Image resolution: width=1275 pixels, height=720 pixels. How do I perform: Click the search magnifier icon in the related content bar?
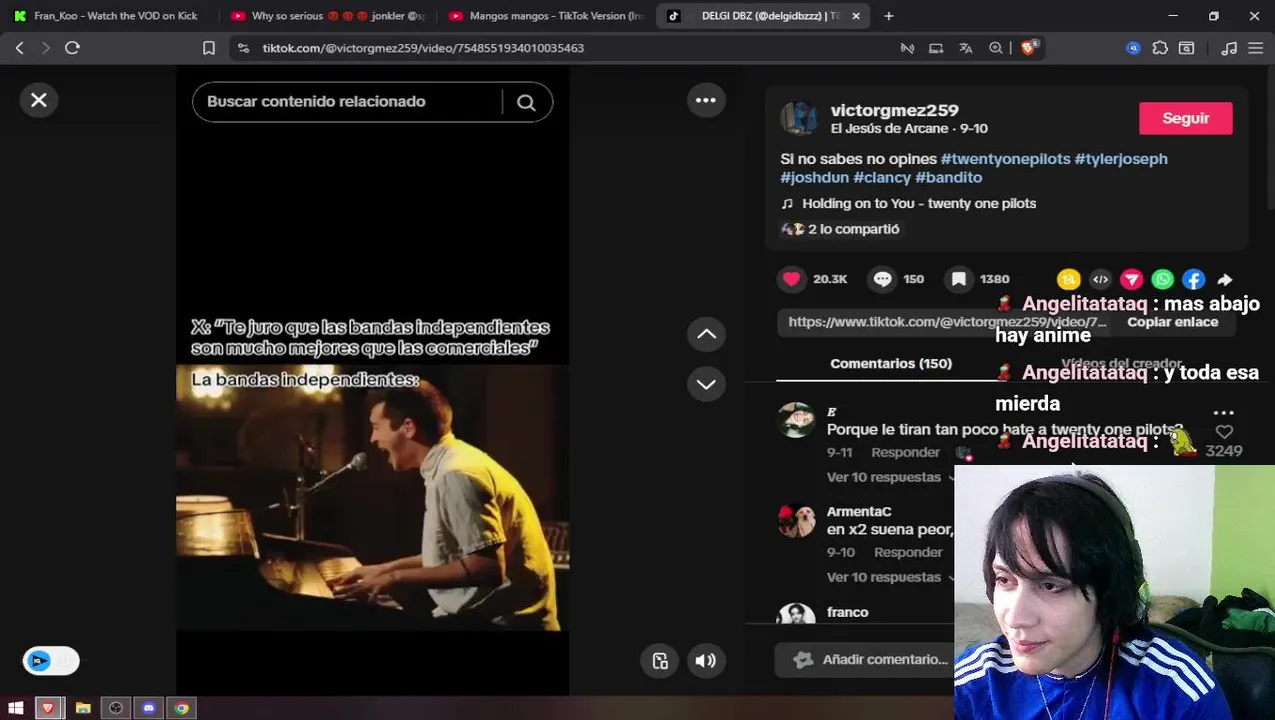[526, 102]
